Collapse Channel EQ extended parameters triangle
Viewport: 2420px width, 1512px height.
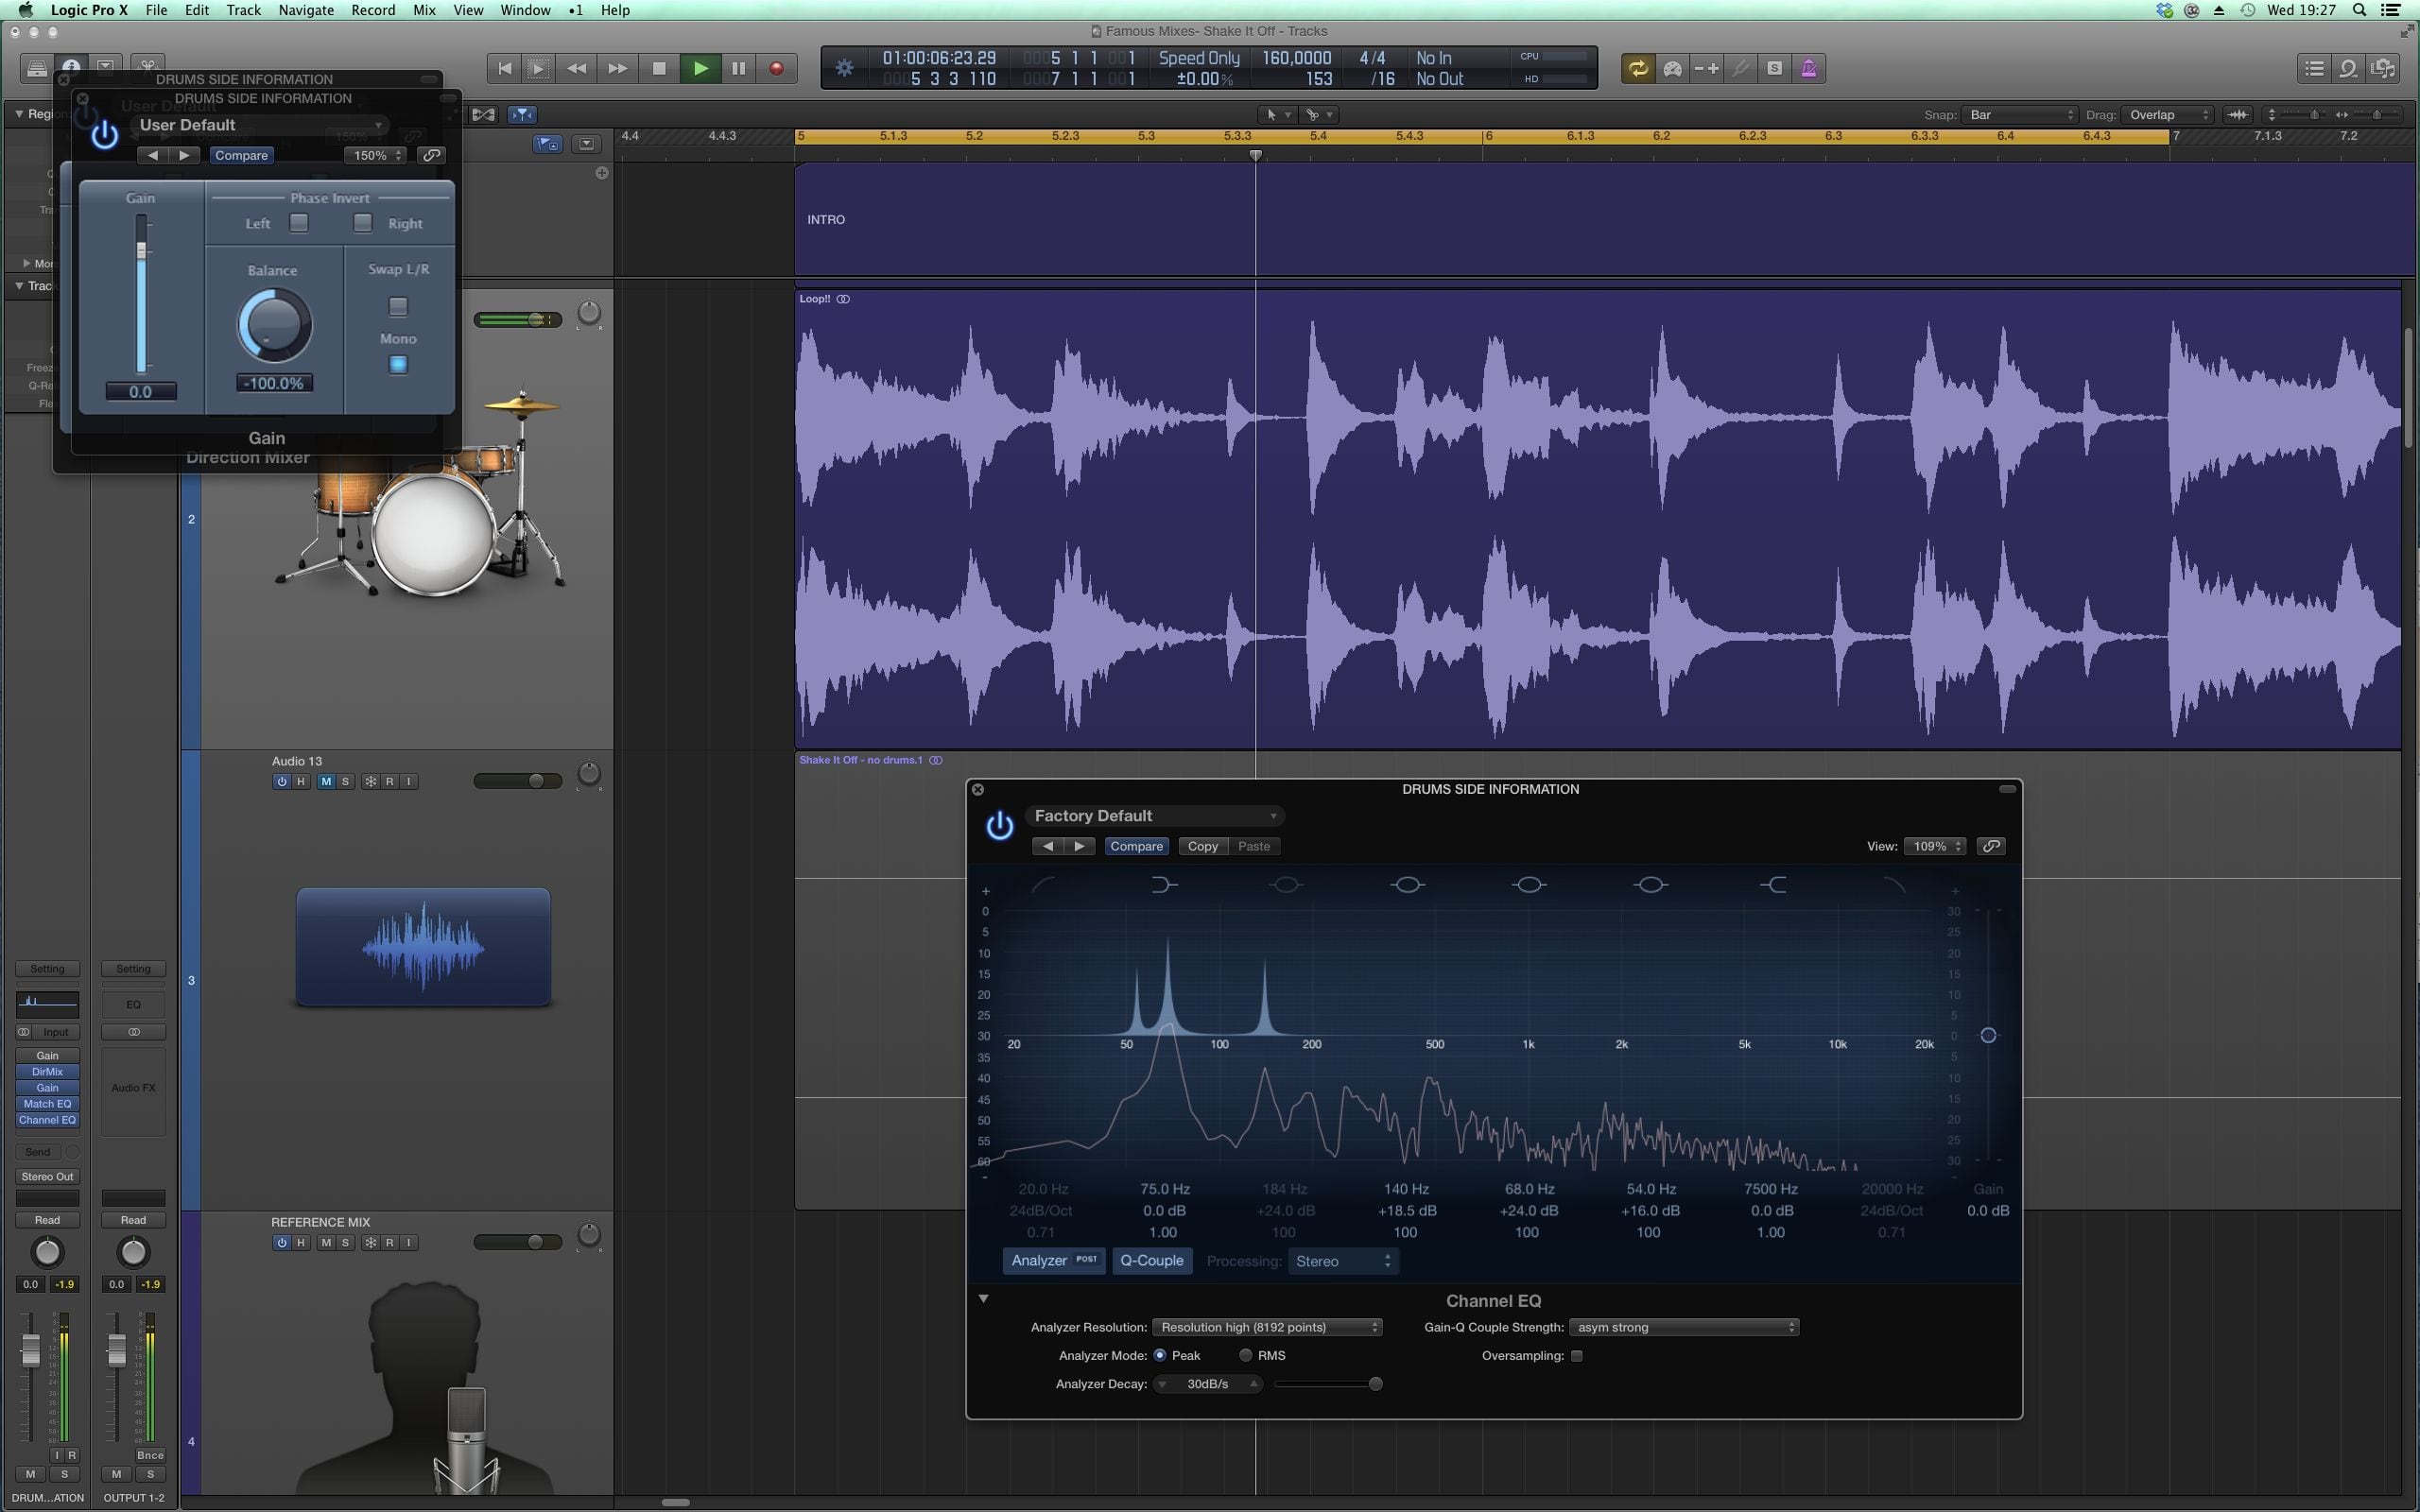pyautogui.click(x=984, y=1298)
